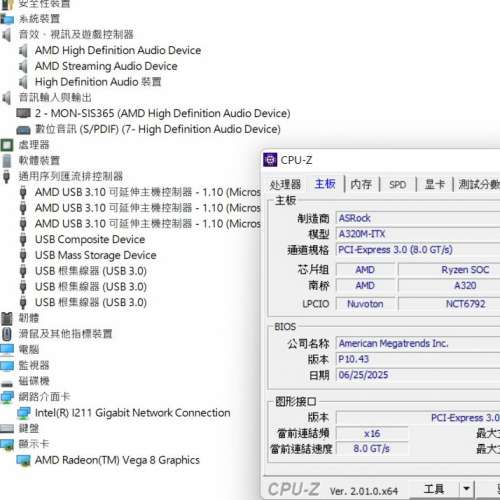The height and width of the screenshot is (500, 500).
Task: Click the mouse category icon
Action: tap(7, 334)
